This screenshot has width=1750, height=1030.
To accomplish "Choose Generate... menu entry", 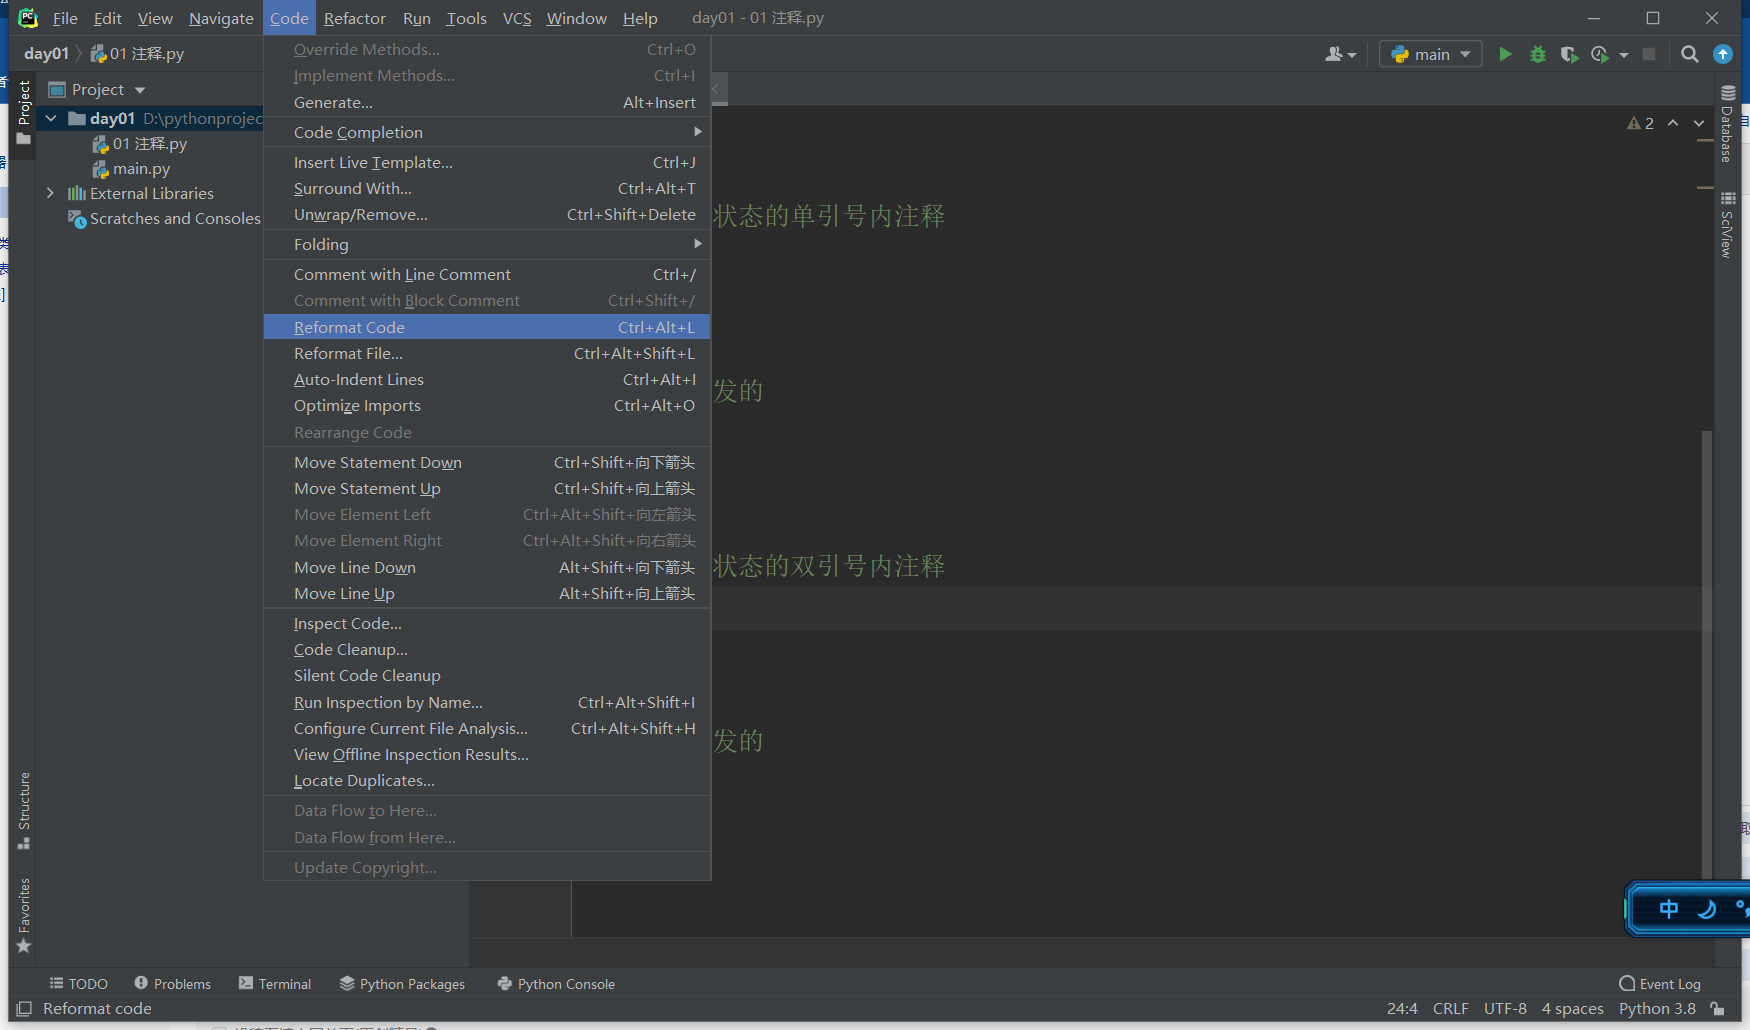I will coord(487,102).
